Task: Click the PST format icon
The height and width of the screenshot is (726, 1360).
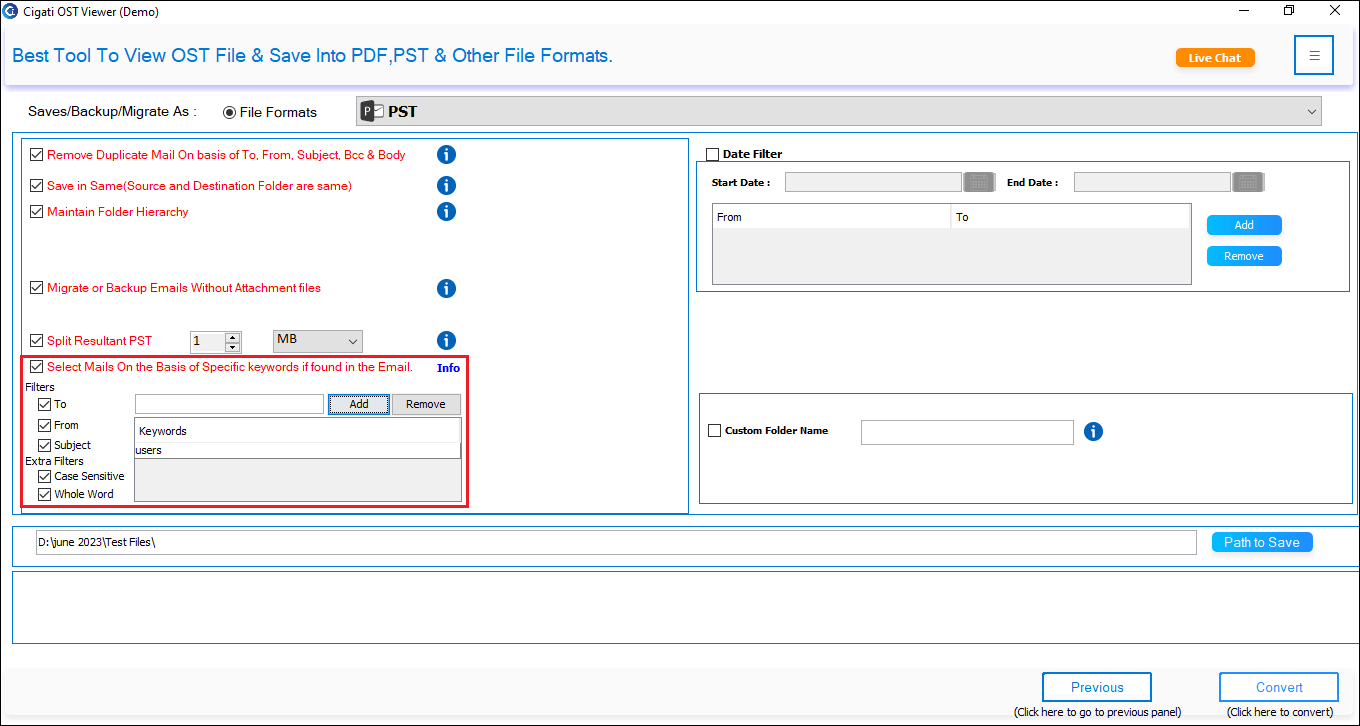Action: pyautogui.click(x=372, y=111)
